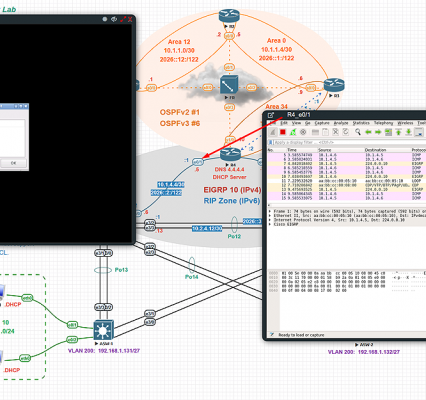Sort by the Time column header
Screen dimensions: 426x400
pyautogui.click(x=292, y=150)
